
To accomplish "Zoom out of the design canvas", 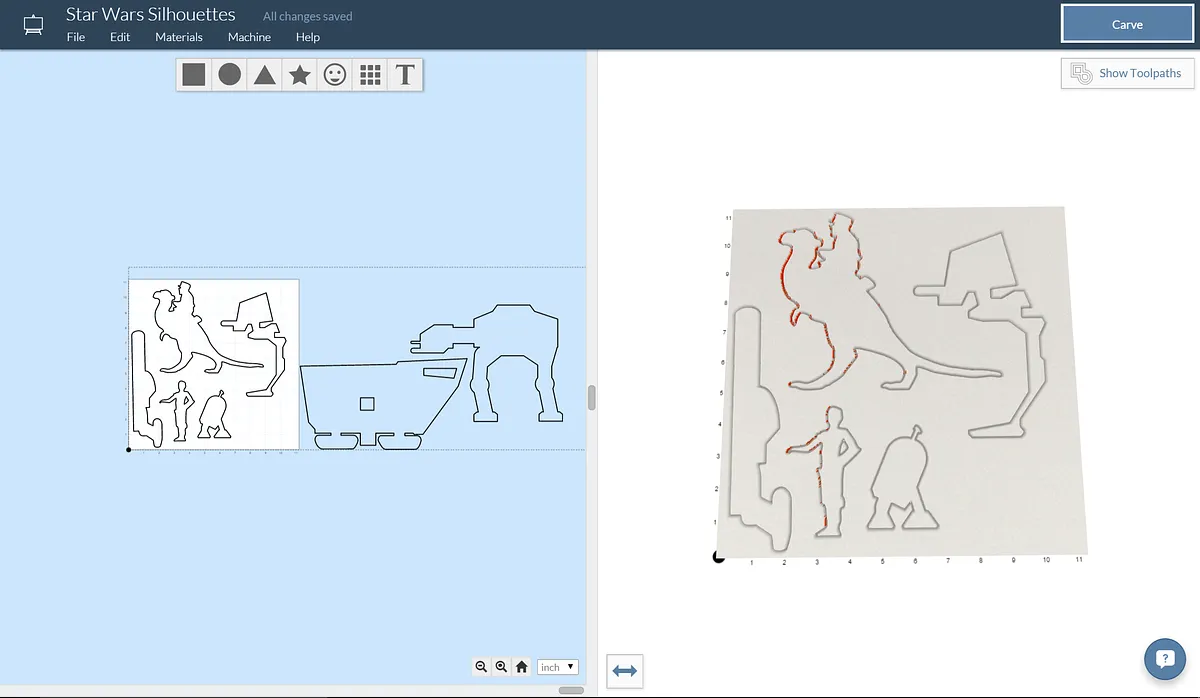I will (481, 667).
